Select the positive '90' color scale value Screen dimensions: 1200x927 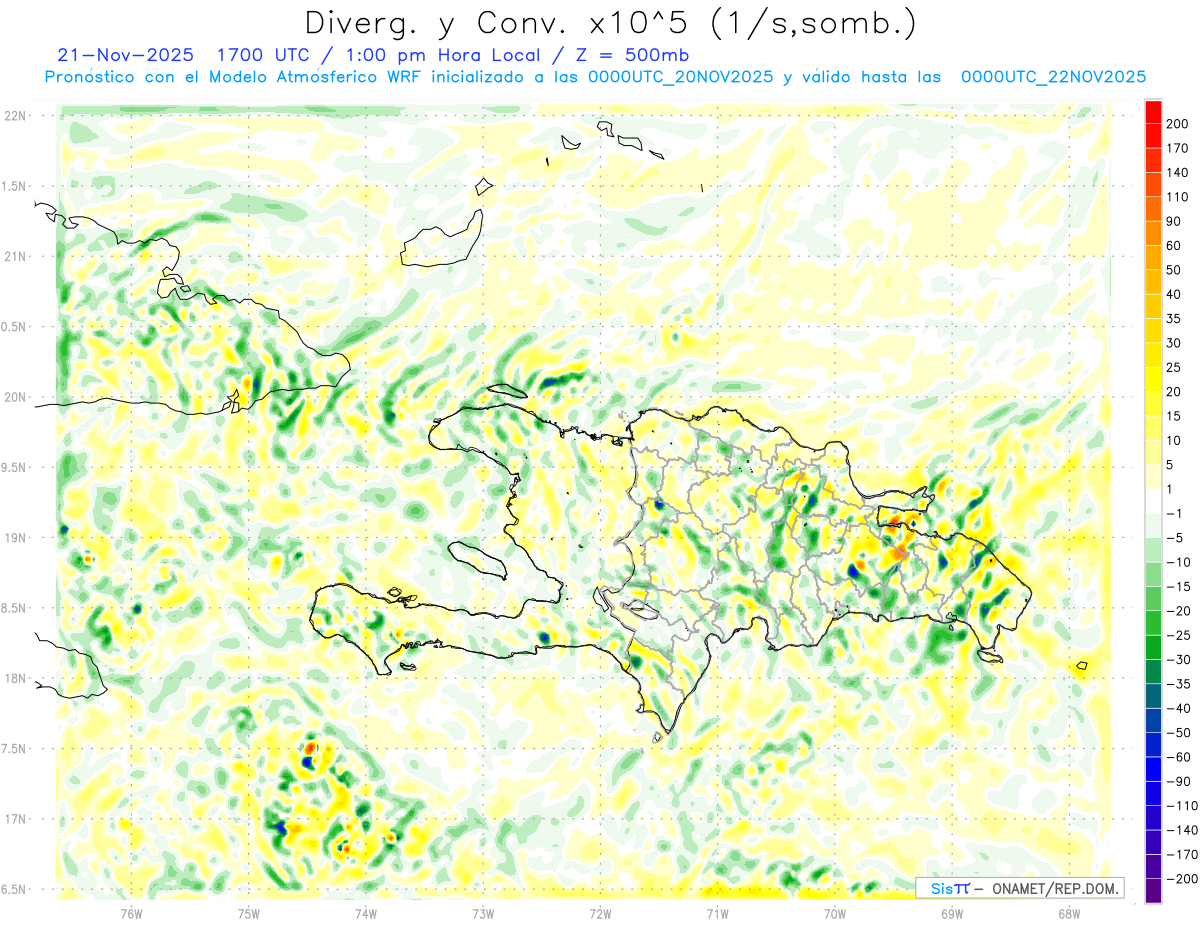tap(1174, 222)
